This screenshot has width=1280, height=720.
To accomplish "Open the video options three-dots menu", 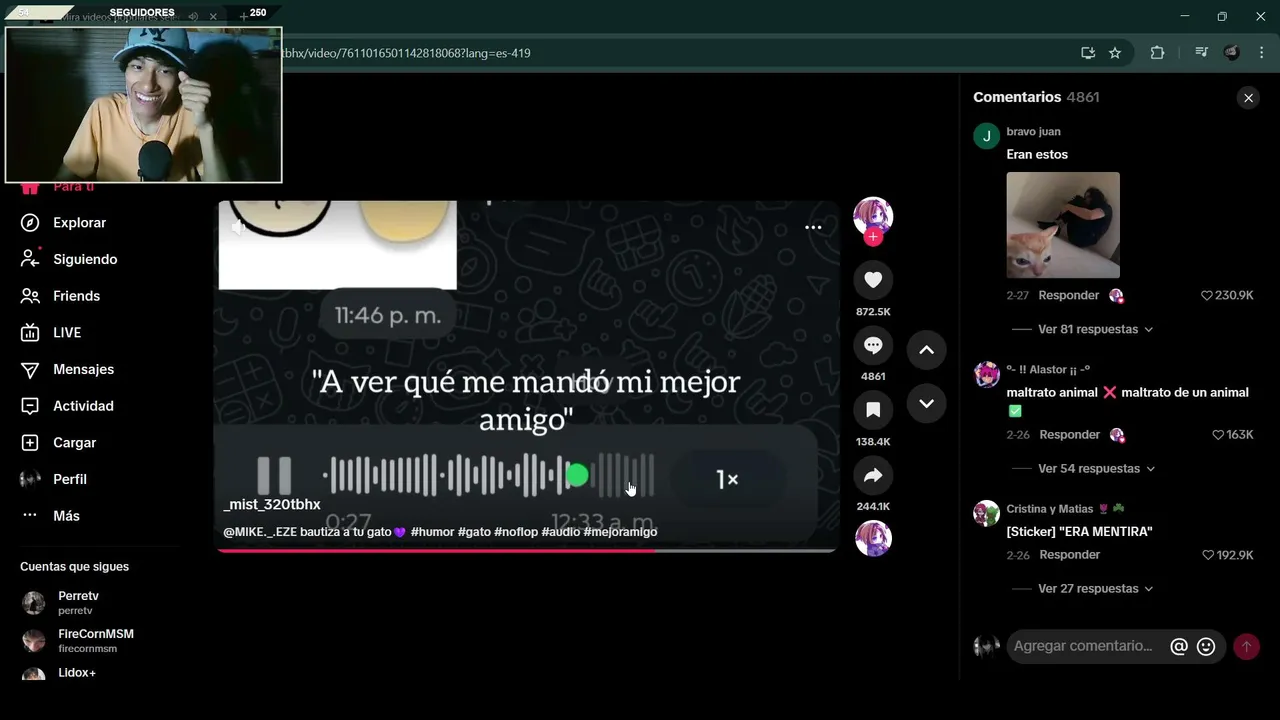I will (x=813, y=227).
